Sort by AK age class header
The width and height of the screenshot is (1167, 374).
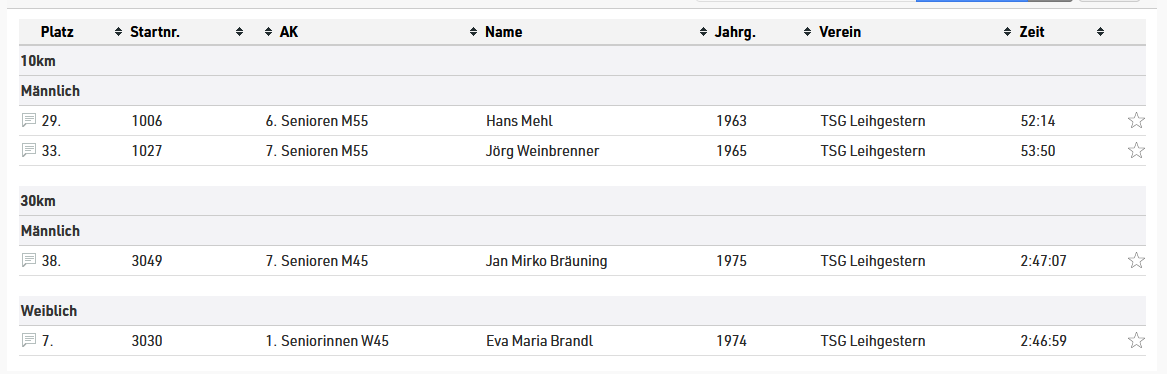click(x=289, y=32)
